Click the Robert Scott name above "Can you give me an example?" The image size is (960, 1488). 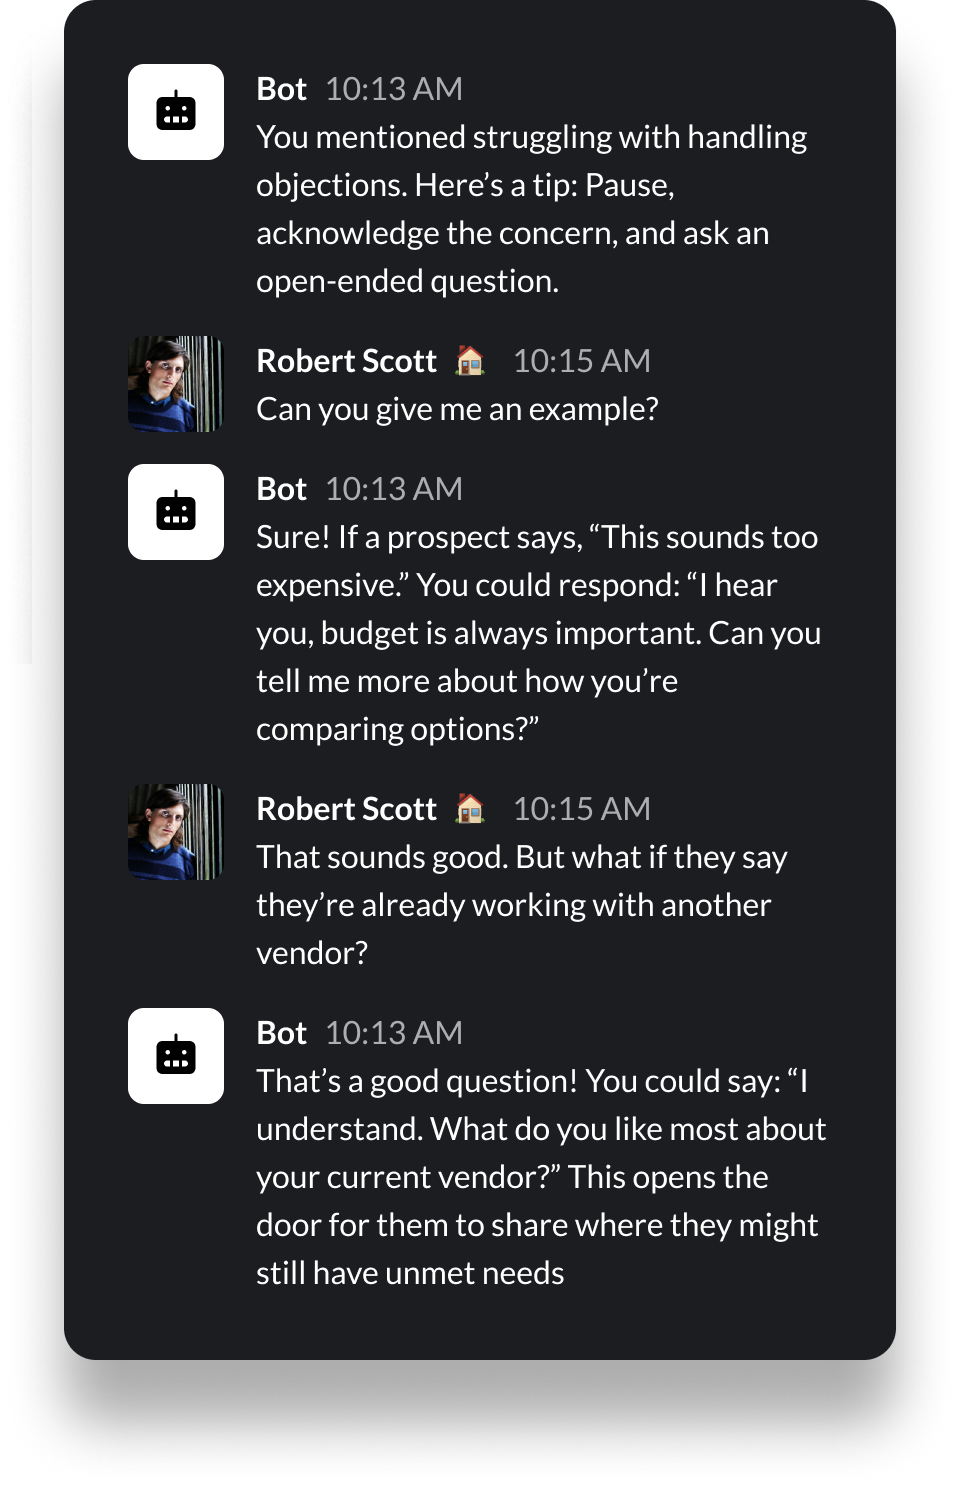[x=346, y=361]
